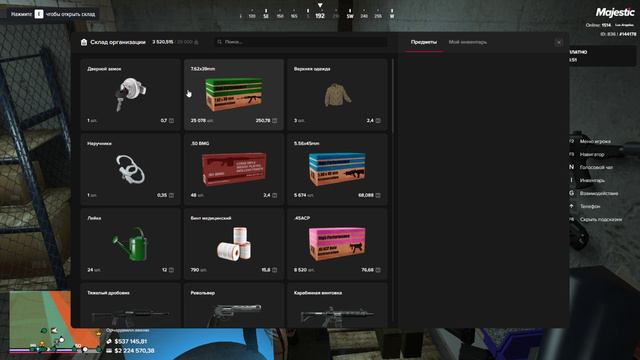Click weight icon on handcuffs card
The image size is (640, 360).
171,196
